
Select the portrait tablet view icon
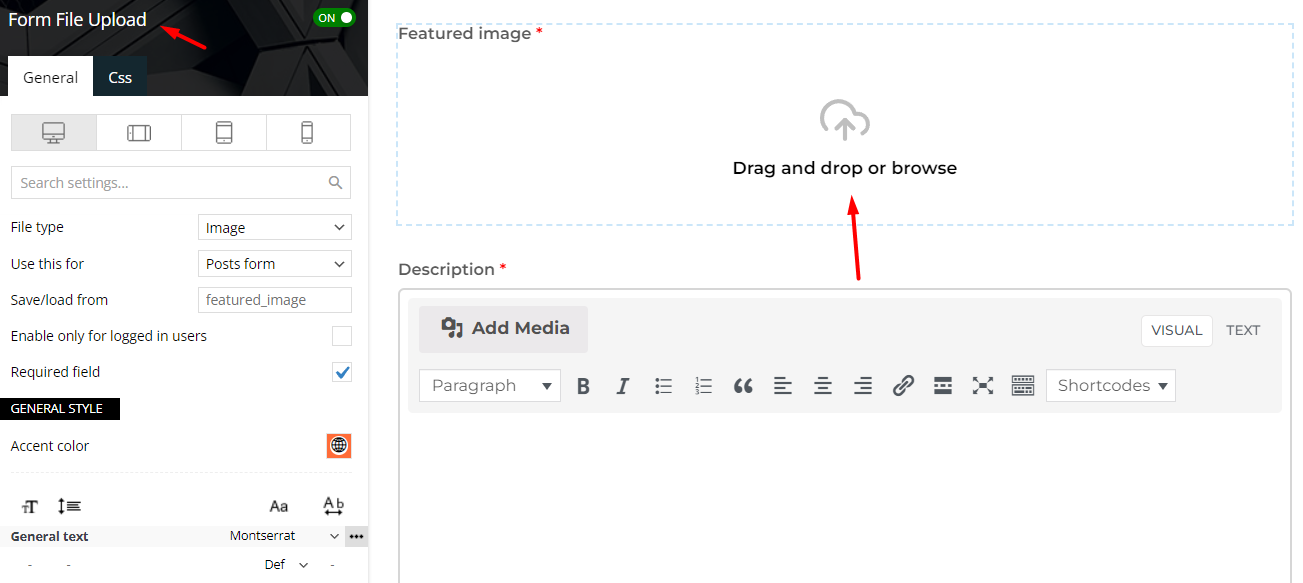point(224,132)
